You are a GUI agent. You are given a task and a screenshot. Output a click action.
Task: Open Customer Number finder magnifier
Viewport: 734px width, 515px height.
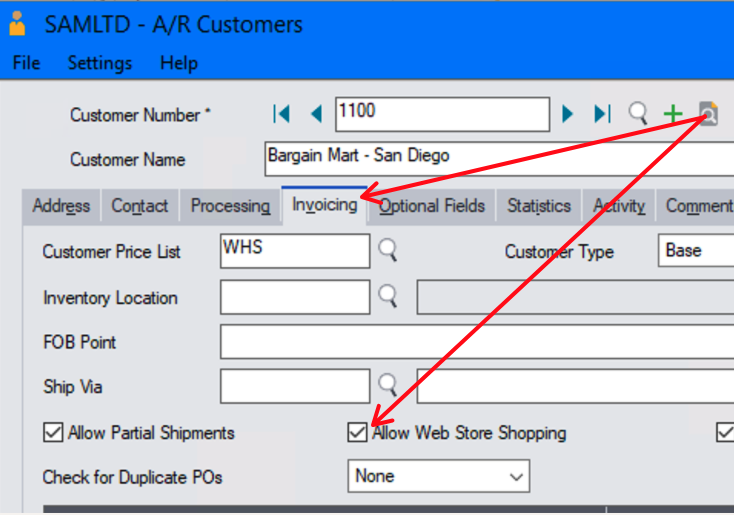pyautogui.click(x=638, y=113)
